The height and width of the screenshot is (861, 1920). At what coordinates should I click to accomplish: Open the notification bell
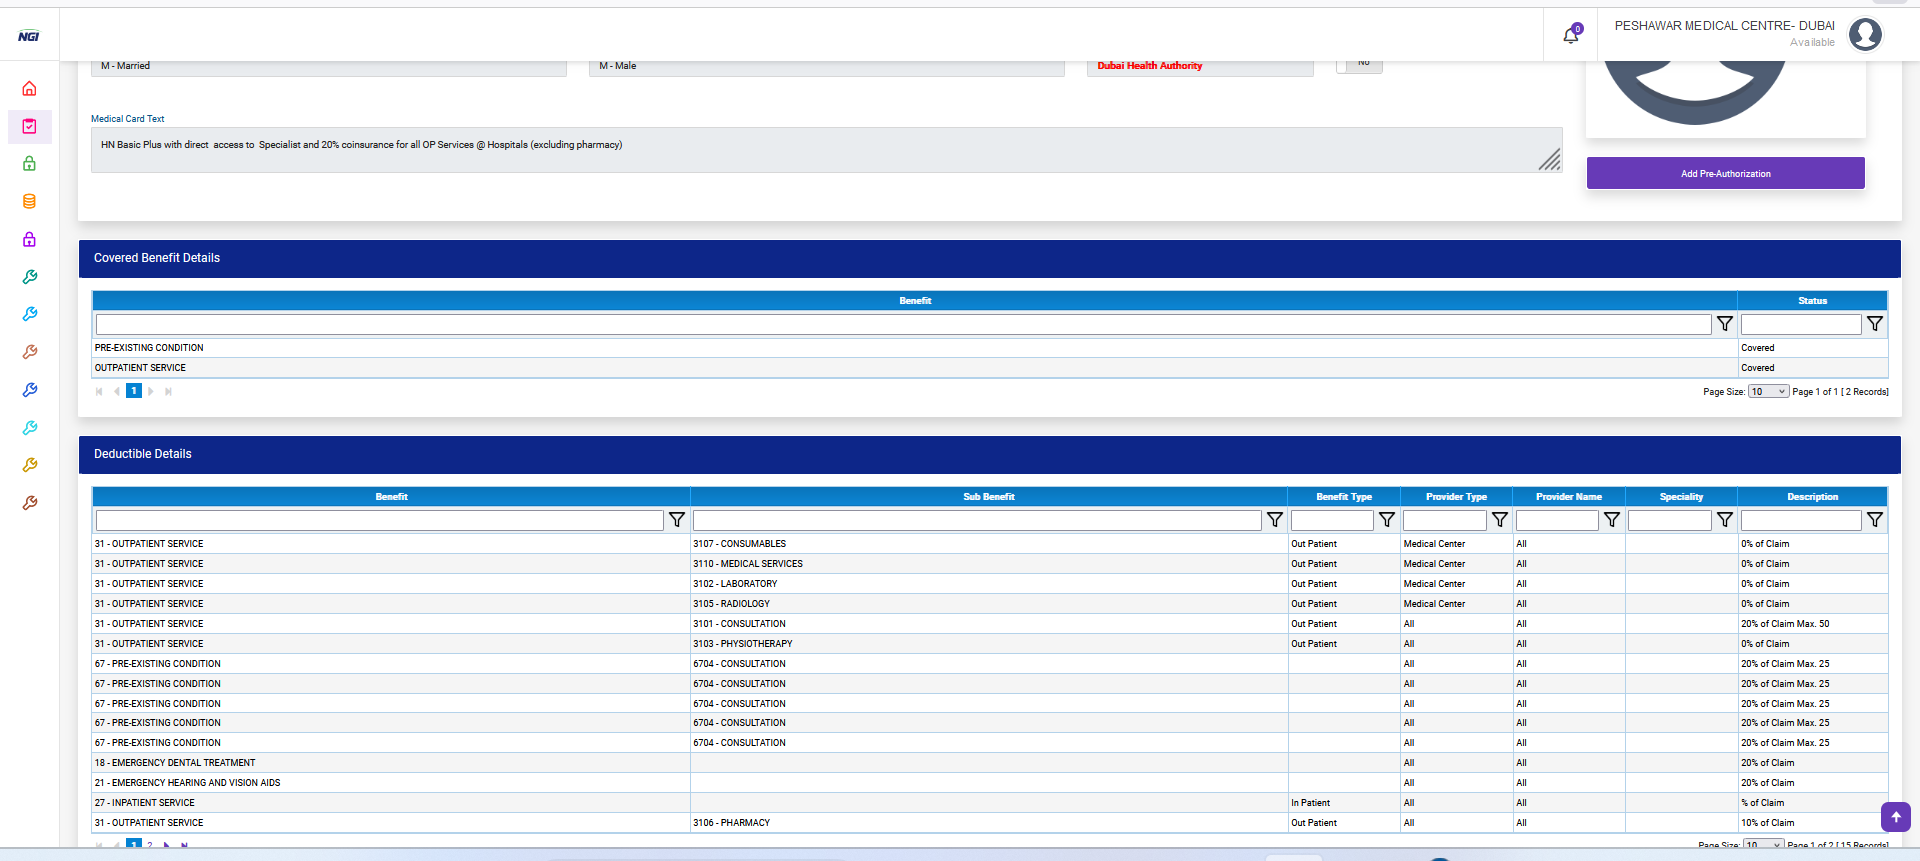tap(1571, 36)
